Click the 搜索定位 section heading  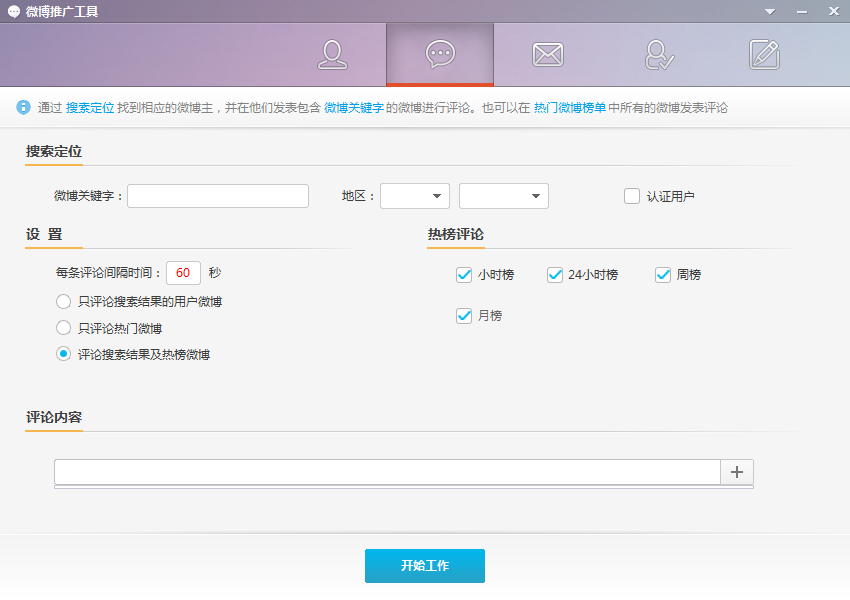54,151
